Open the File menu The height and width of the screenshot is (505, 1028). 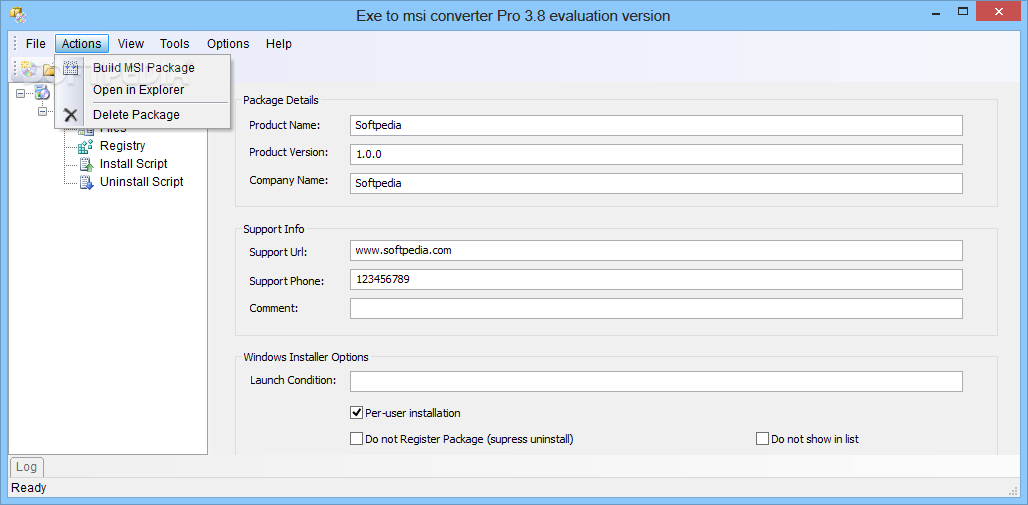tap(35, 44)
